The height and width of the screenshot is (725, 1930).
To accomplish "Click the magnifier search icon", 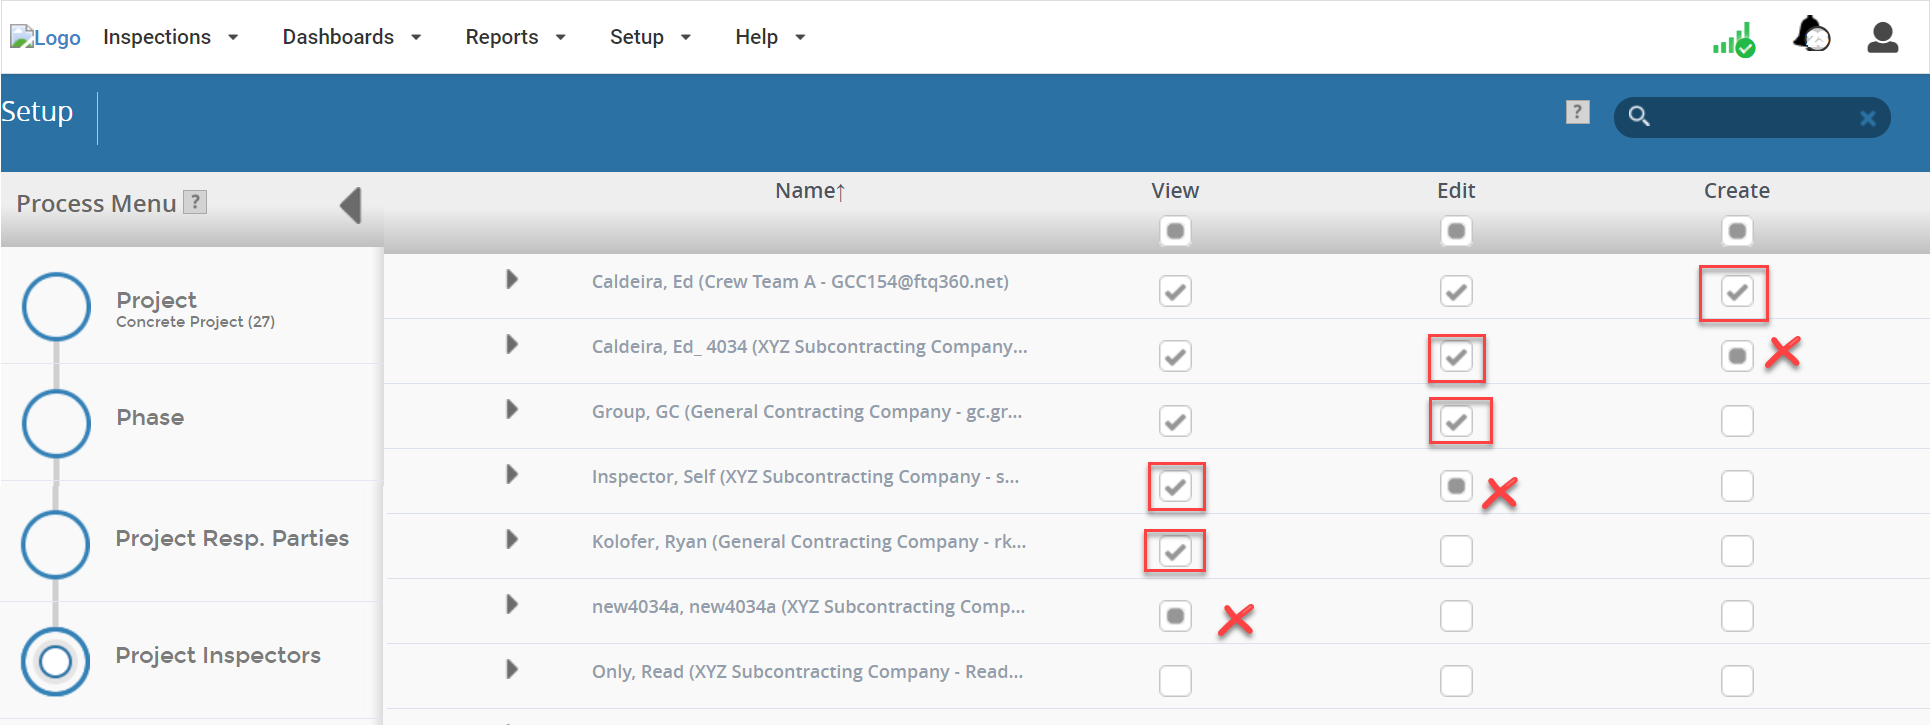I will pyautogui.click(x=1639, y=116).
